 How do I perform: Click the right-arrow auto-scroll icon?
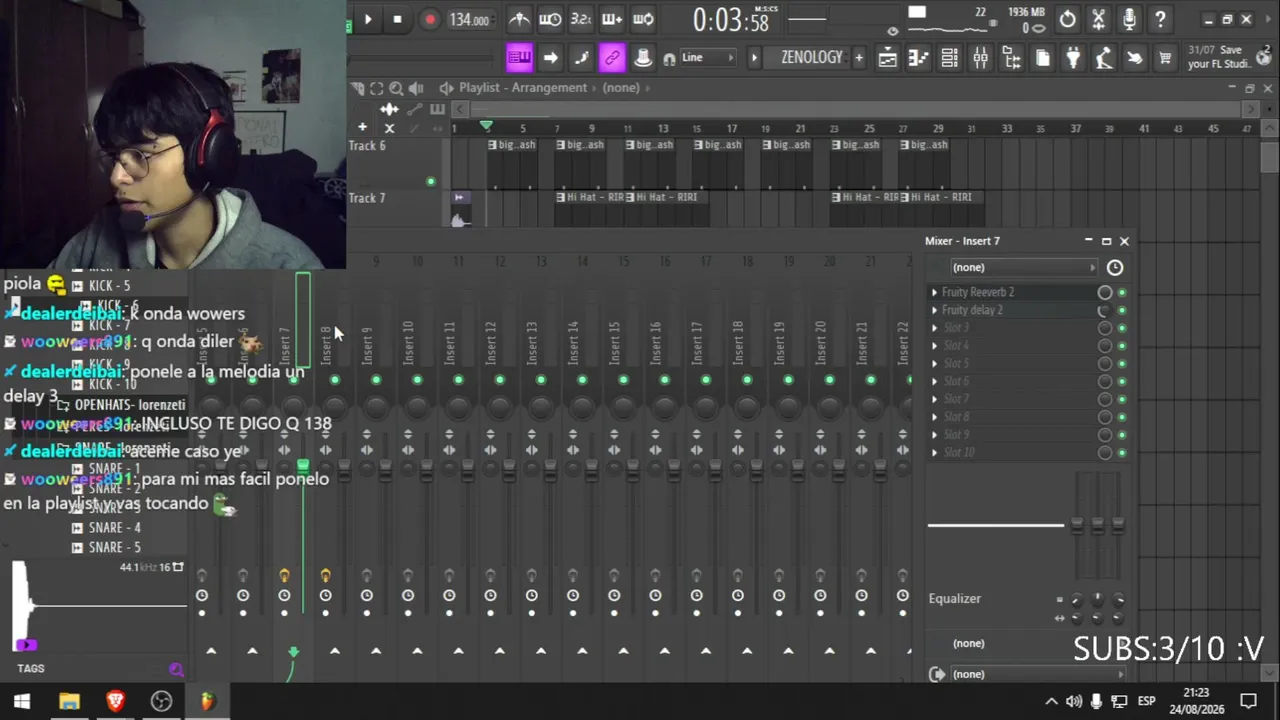click(x=550, y=58)
